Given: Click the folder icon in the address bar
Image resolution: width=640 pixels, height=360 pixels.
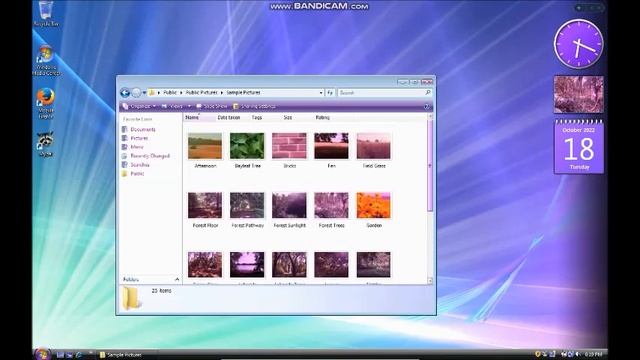Looking at the screenshot, I should tap(152, 93).
